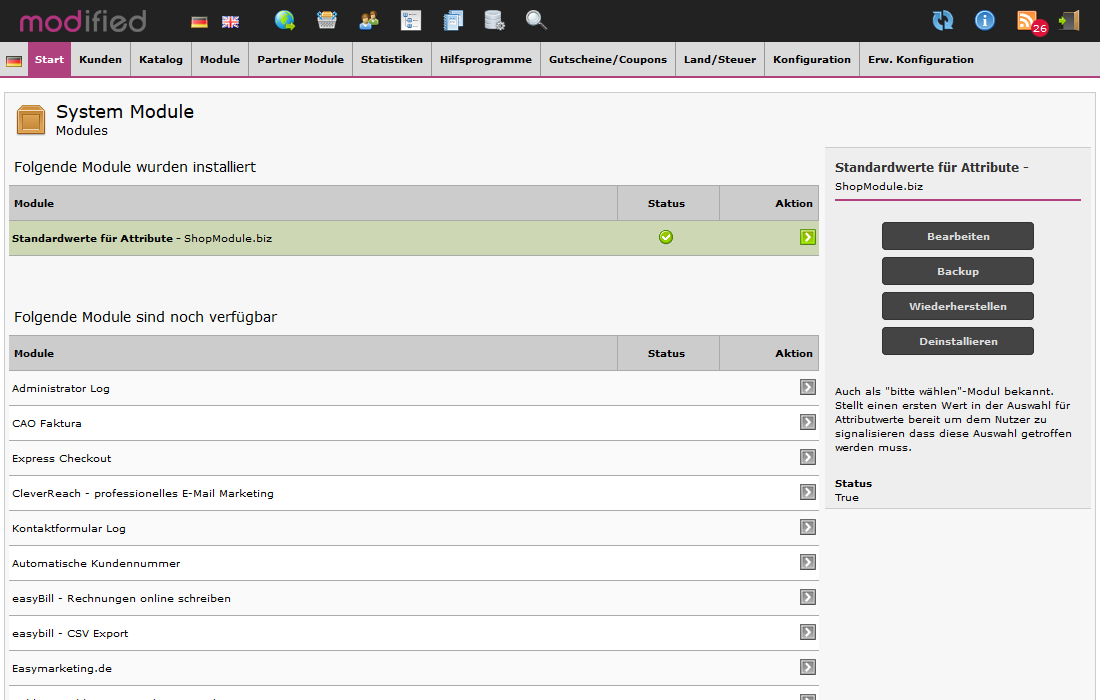The width and height of the screenshot is (1100, 700).
Task: Open the globe shop view icon
Action: pyautogui.click(x=285, y=20)
